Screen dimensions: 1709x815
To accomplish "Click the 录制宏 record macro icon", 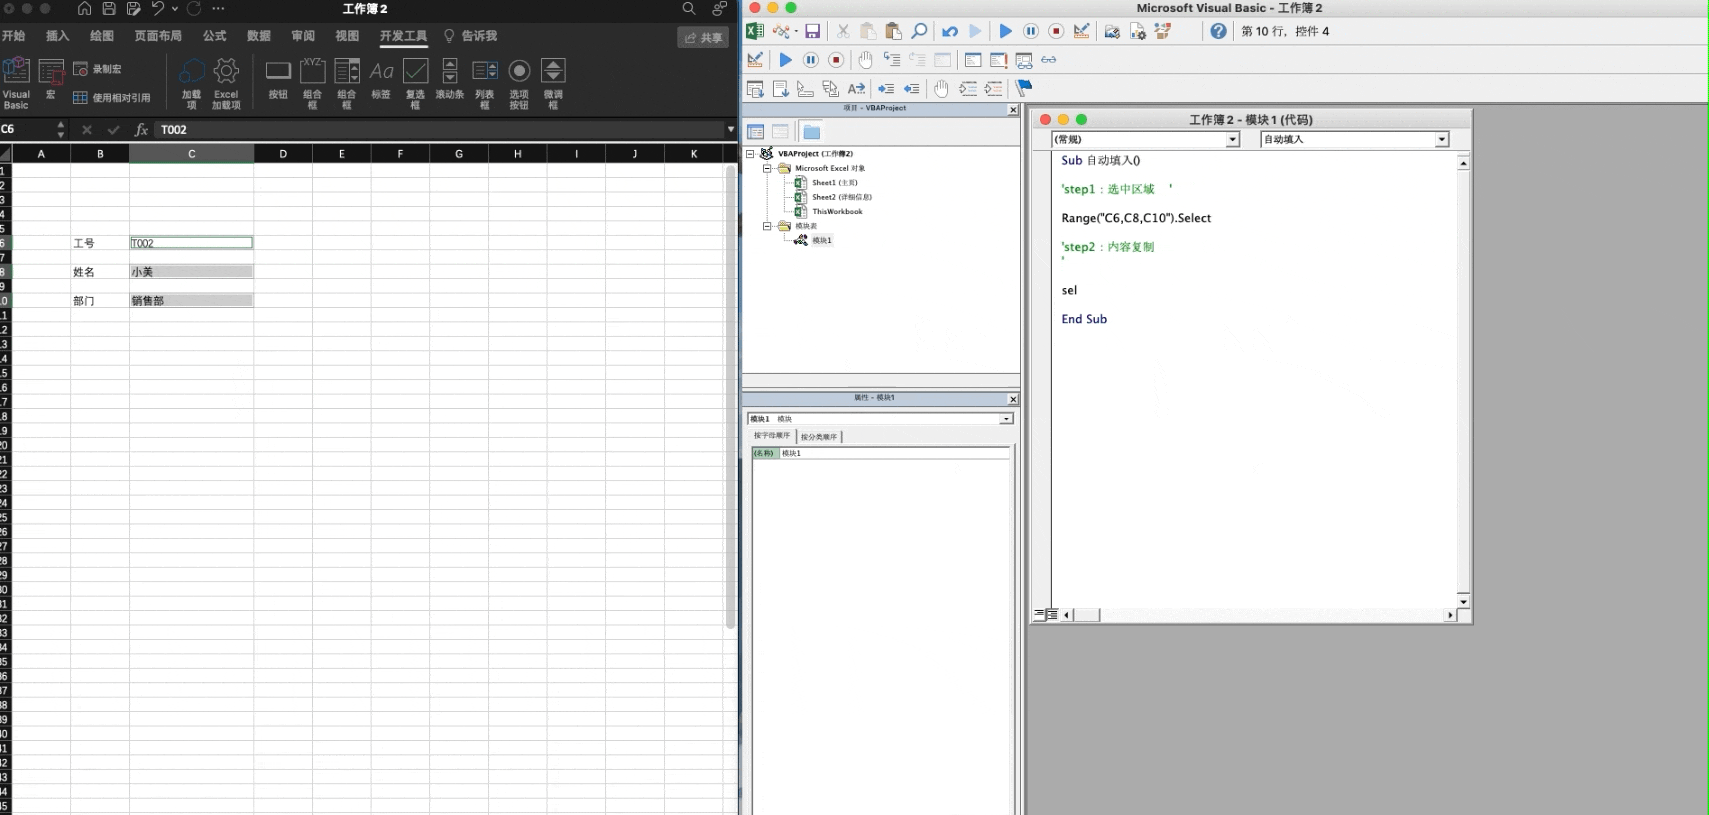I will [x=98, y=69].
